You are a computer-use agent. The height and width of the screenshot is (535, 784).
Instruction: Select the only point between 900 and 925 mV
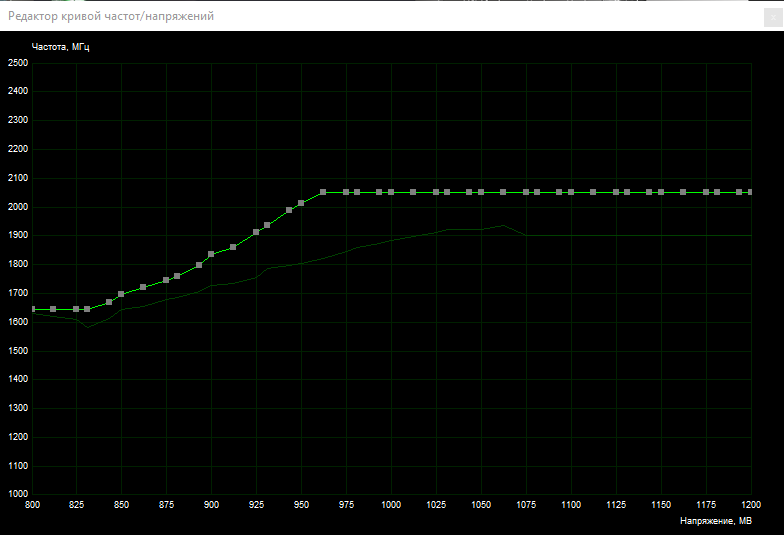click(x=233, y=247)
